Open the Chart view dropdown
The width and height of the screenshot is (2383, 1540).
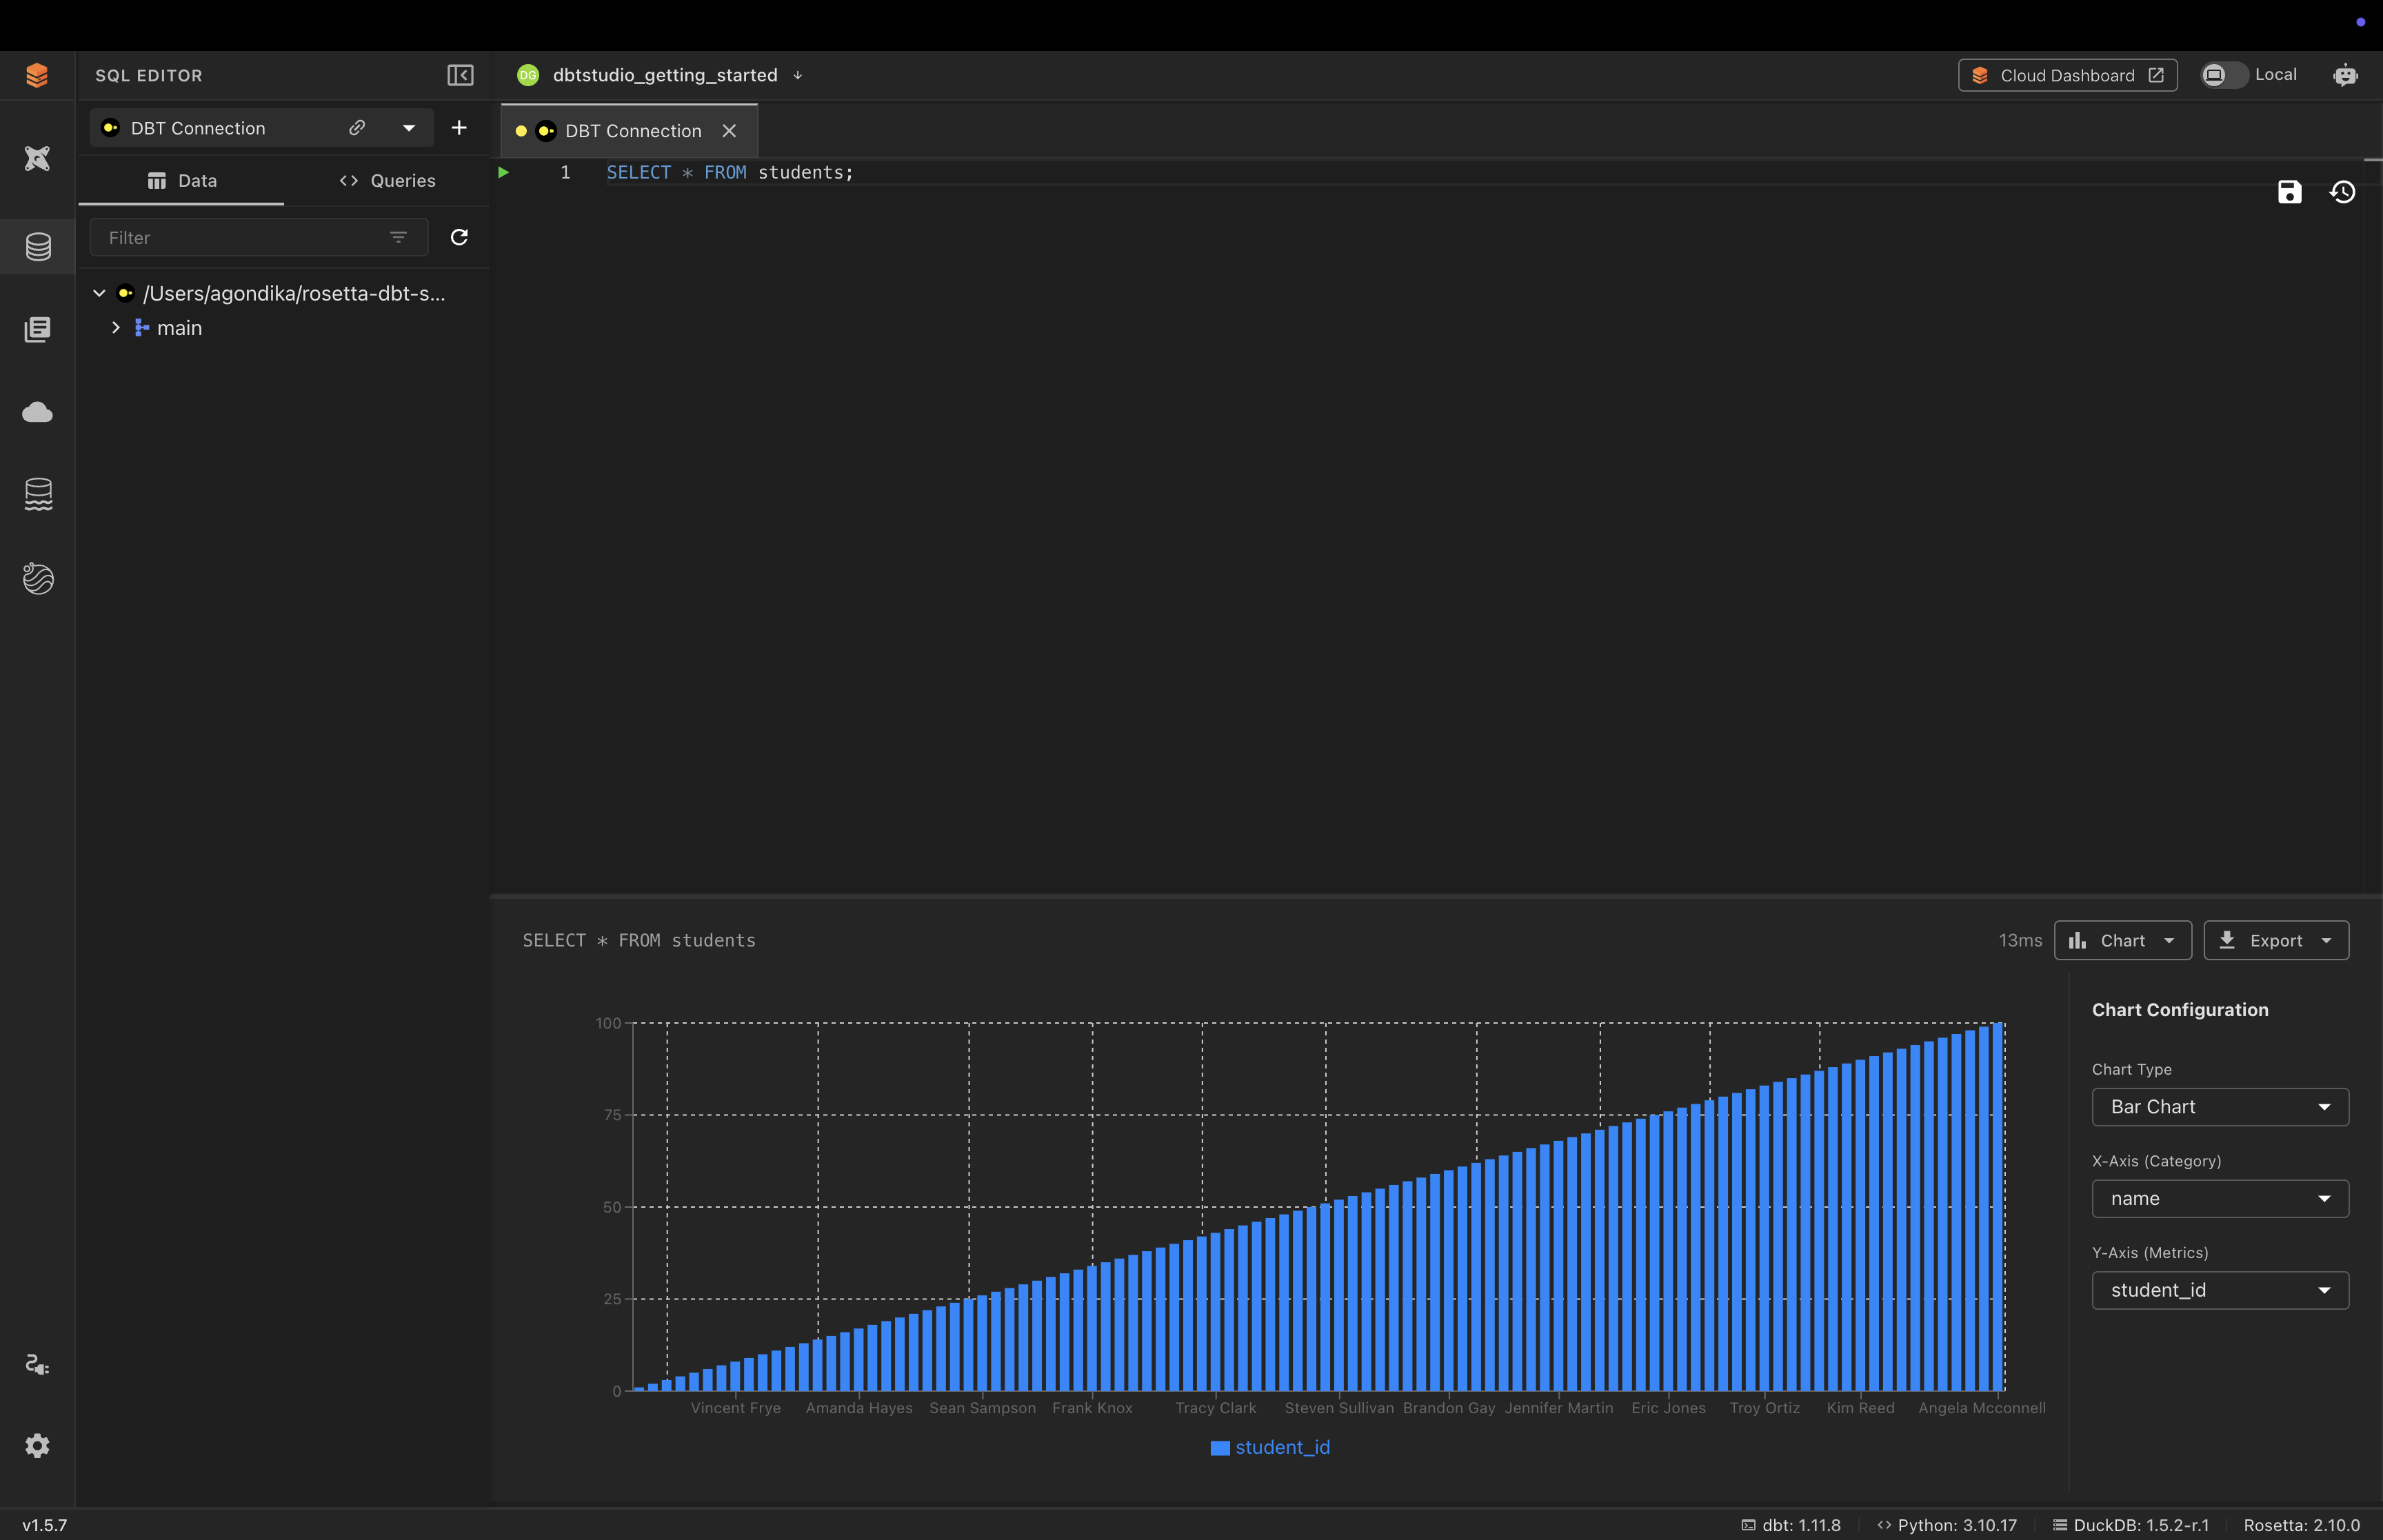[x=2122, y=940]
